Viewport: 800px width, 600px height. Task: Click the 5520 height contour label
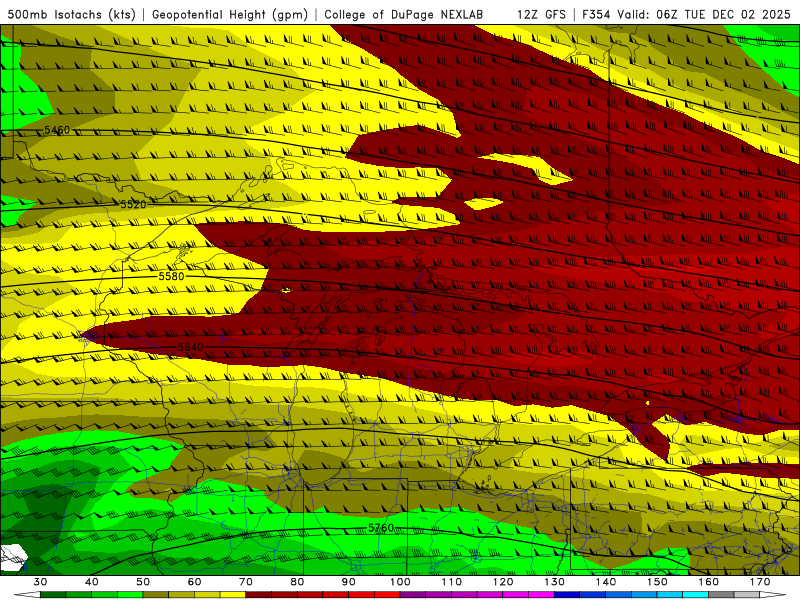tap(133, 205)
